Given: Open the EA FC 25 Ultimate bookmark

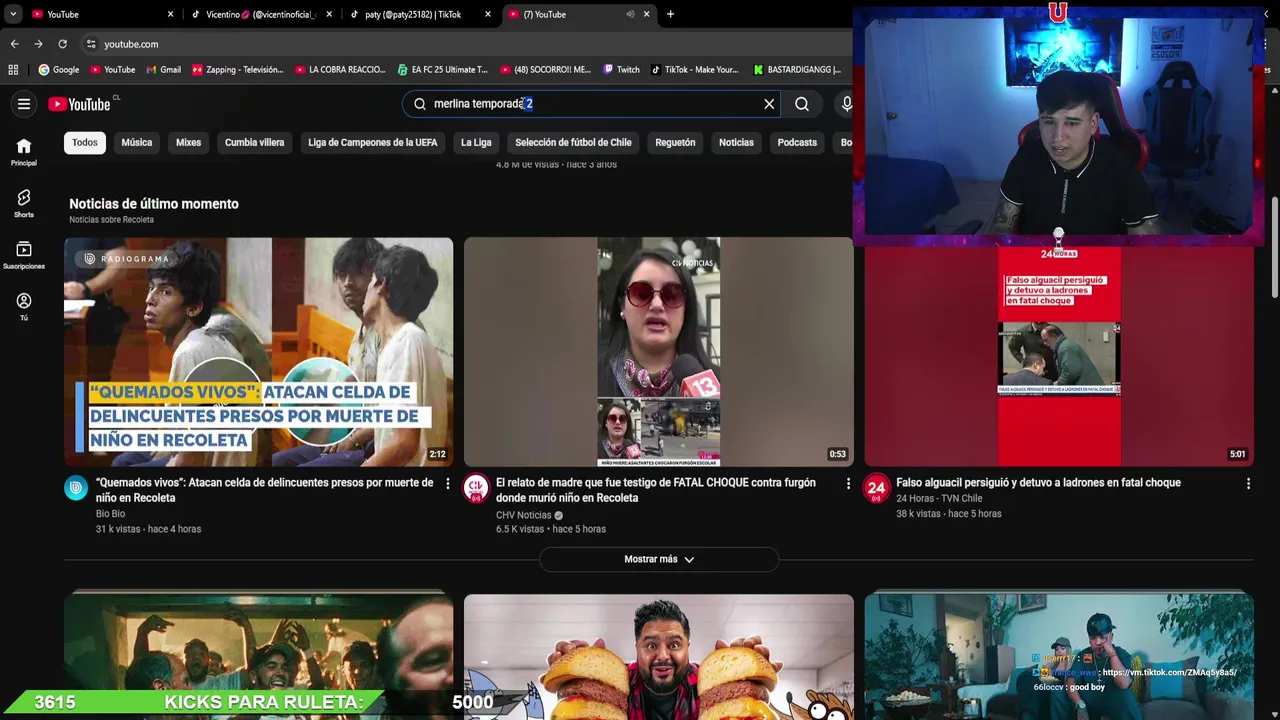Looking at the screenshot, I should [x=443, y=70].
